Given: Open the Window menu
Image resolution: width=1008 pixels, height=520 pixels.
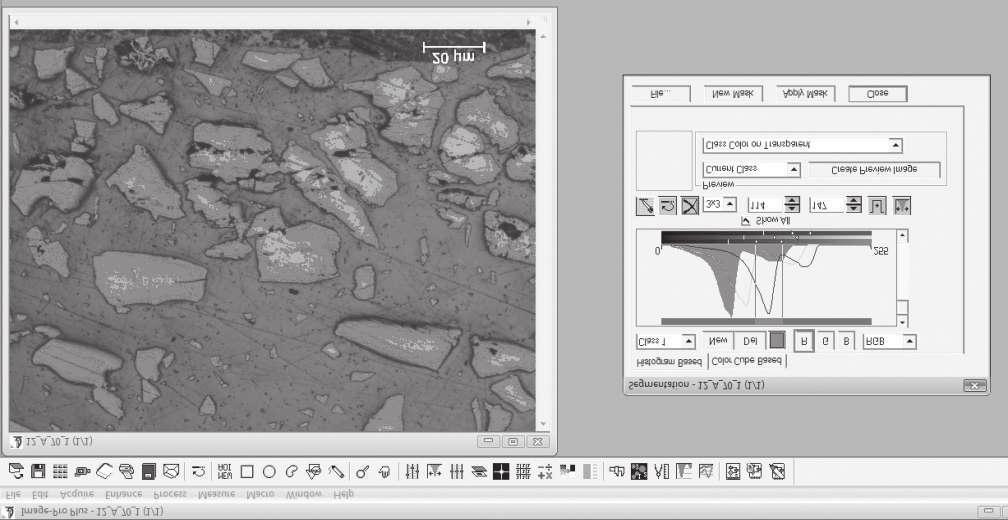Looking at the screenshot, I should [x=304, y=495].
